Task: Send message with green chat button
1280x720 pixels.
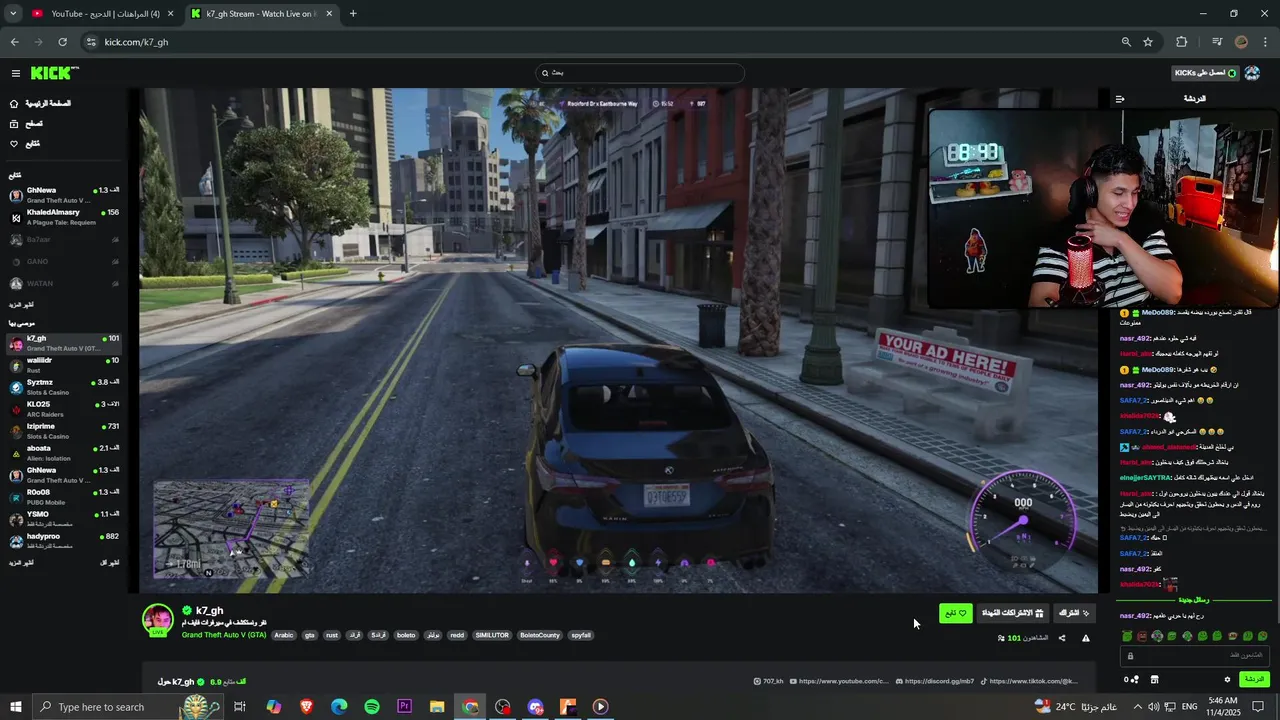Action: point(1254,679)
